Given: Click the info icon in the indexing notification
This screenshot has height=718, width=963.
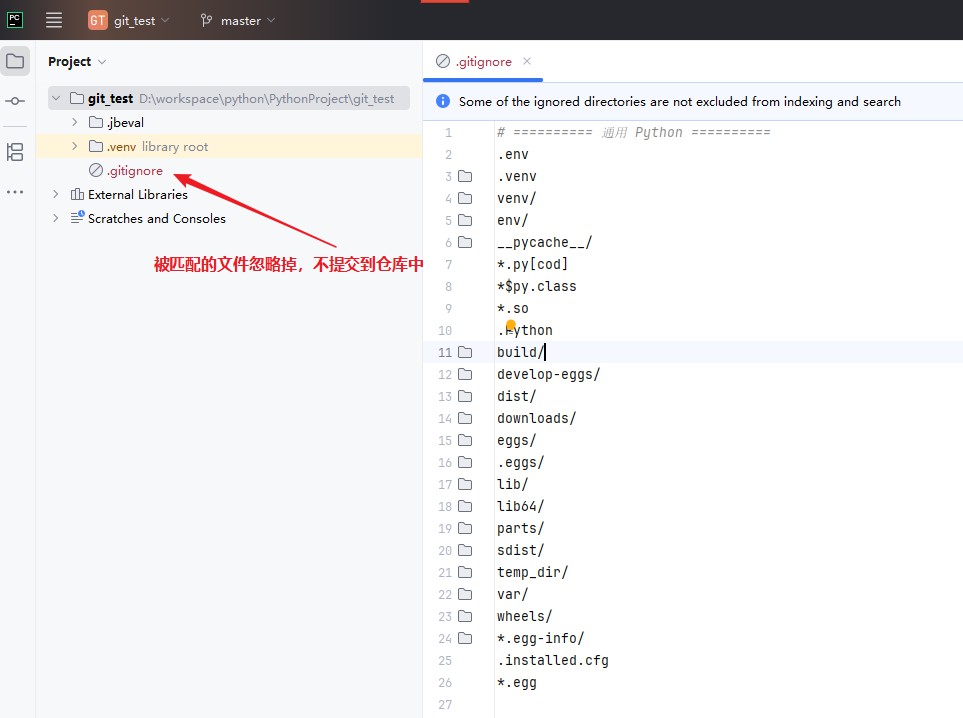Looking at the screenshot, I should click(x=443, y=101).
